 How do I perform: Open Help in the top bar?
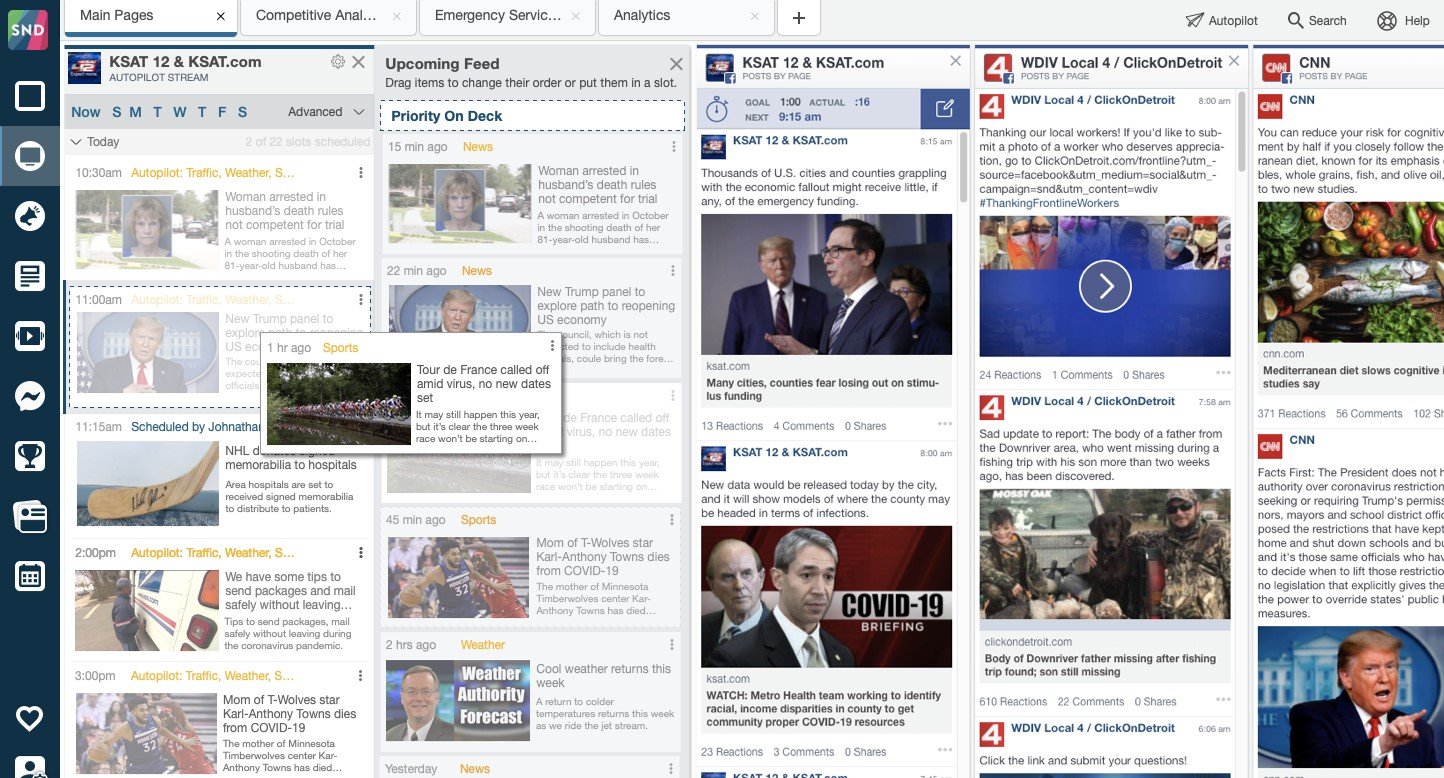pyautogui.click(x=1403, y=20)
